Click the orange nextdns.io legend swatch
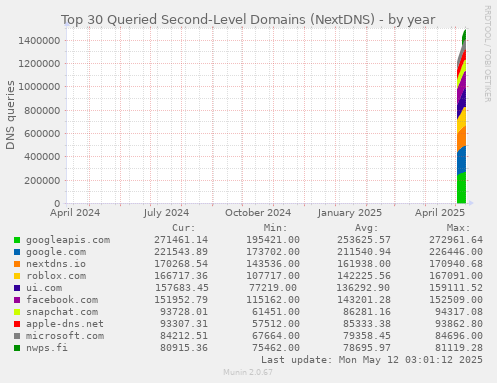 pyautogui.click(x=17, y=264)
